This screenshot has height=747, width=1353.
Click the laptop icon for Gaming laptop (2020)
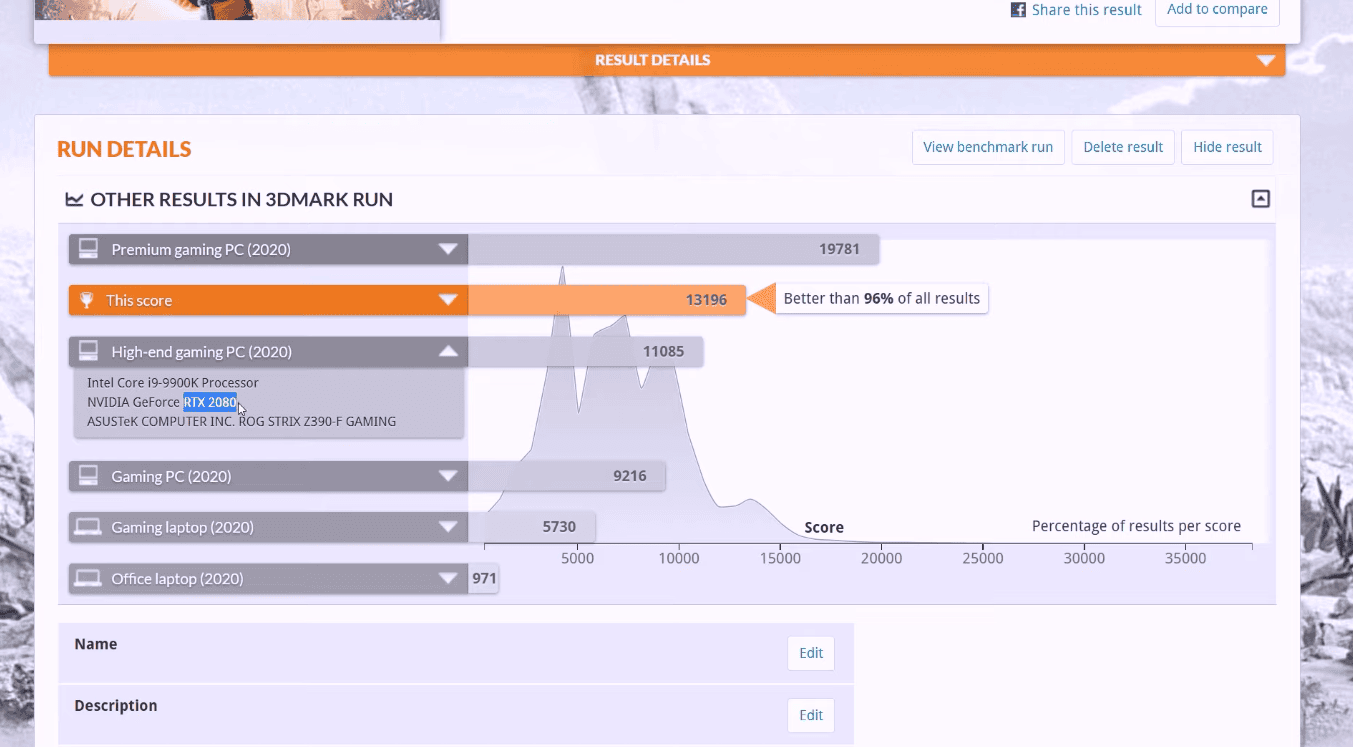pos(88,527)
